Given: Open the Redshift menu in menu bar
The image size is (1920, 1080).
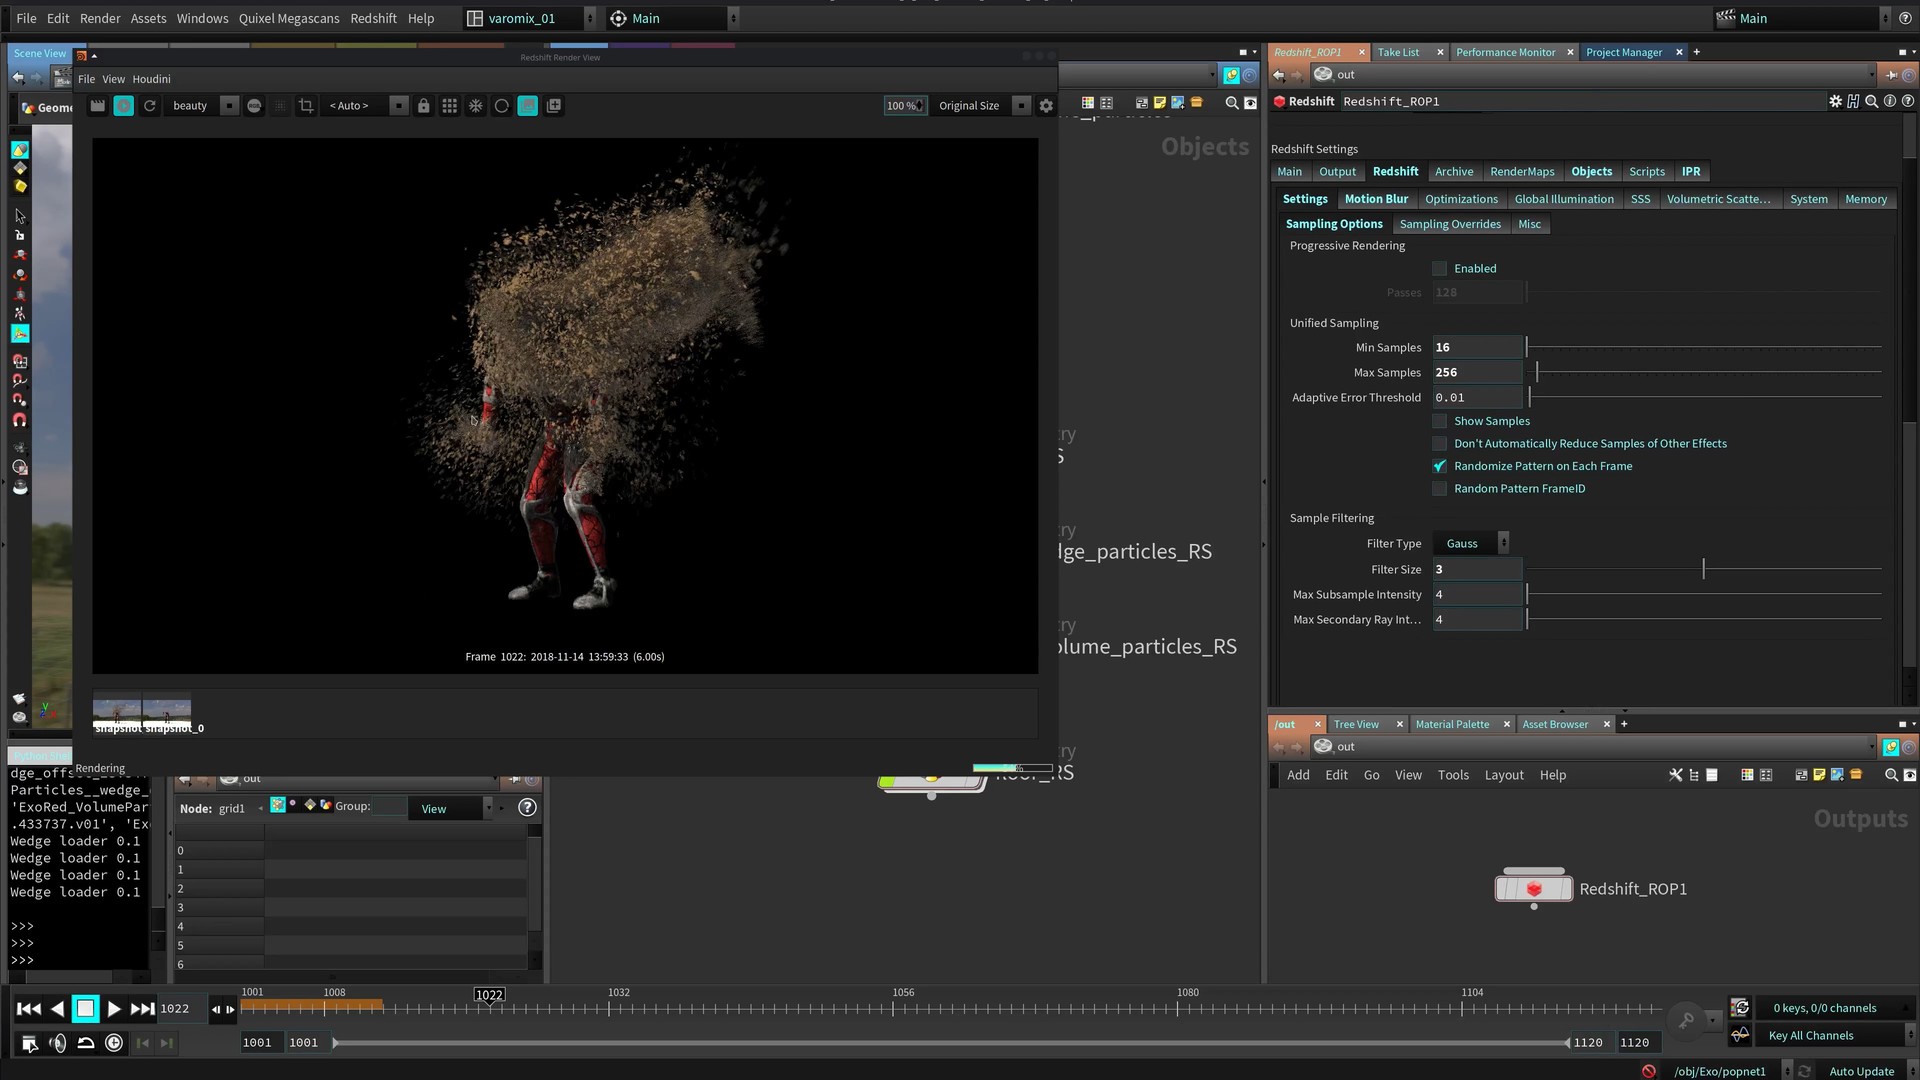Looking at the screenshot, I should click(x=373, y=18).
